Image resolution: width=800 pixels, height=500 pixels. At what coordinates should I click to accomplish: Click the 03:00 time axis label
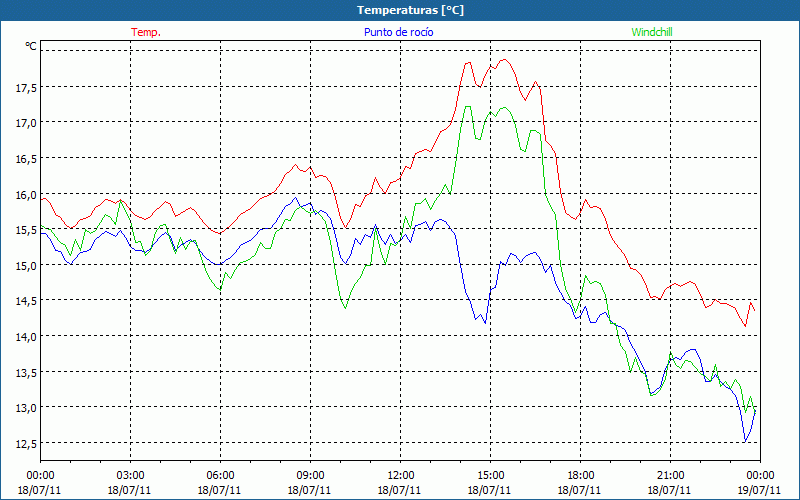click(x=130, y=476)
